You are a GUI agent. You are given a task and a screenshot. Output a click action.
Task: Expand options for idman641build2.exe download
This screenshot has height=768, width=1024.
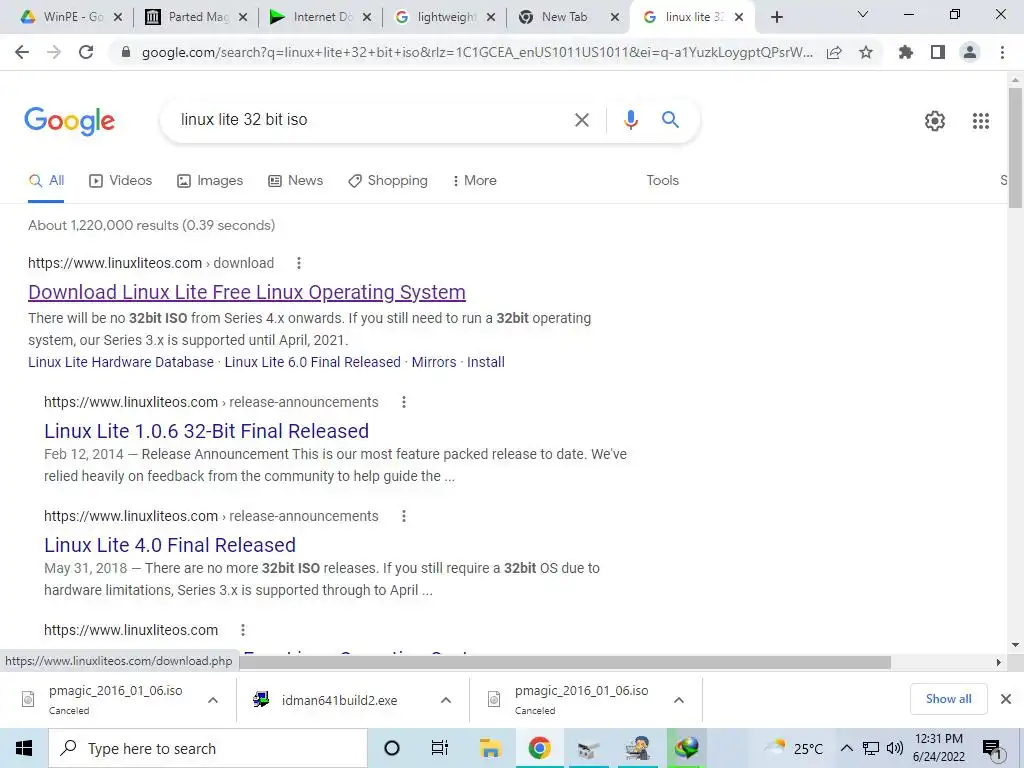(x=445, y=700)
